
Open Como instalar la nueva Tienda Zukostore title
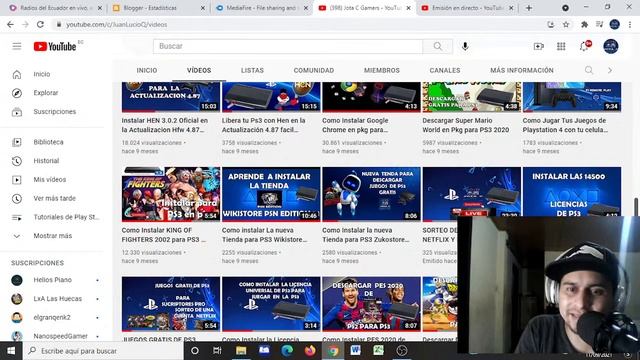pyautogui.click(x=366, y=235)
